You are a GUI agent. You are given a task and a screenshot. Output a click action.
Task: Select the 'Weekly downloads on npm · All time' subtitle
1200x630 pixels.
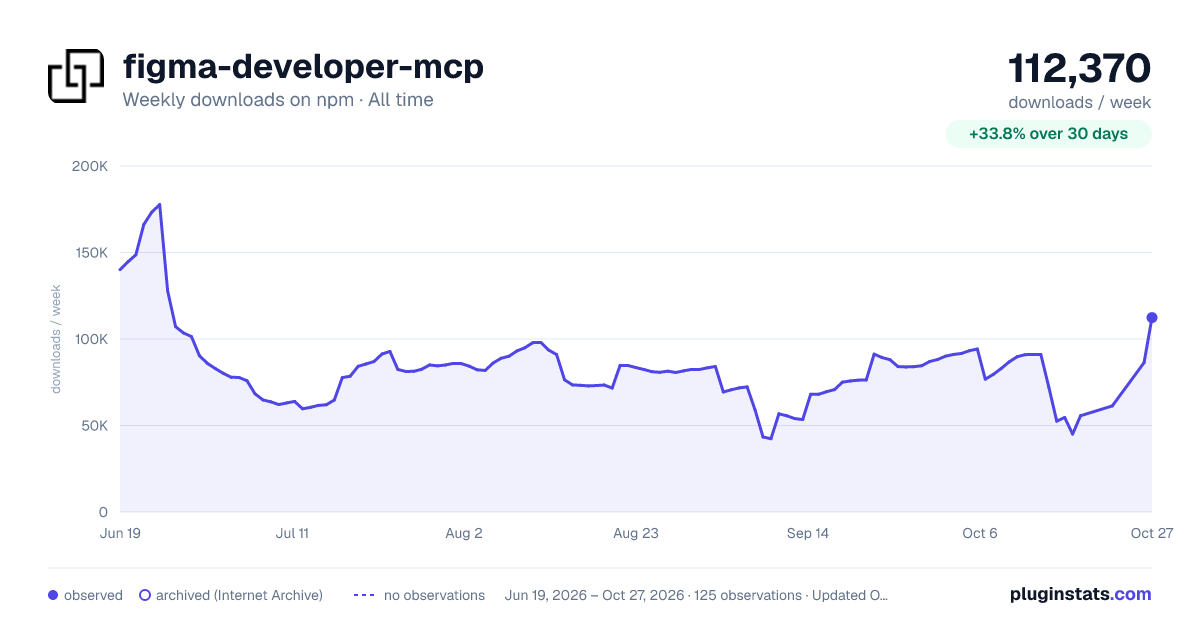(278, 100)
